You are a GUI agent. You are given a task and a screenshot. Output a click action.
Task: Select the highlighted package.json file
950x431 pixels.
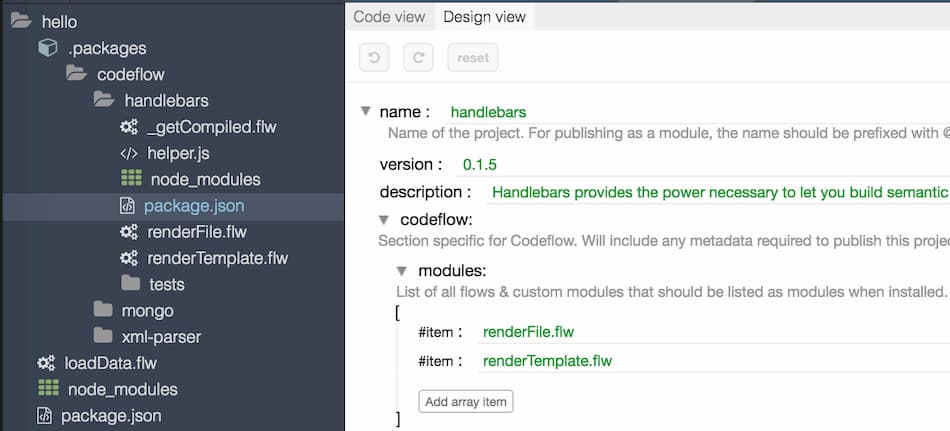194,206
